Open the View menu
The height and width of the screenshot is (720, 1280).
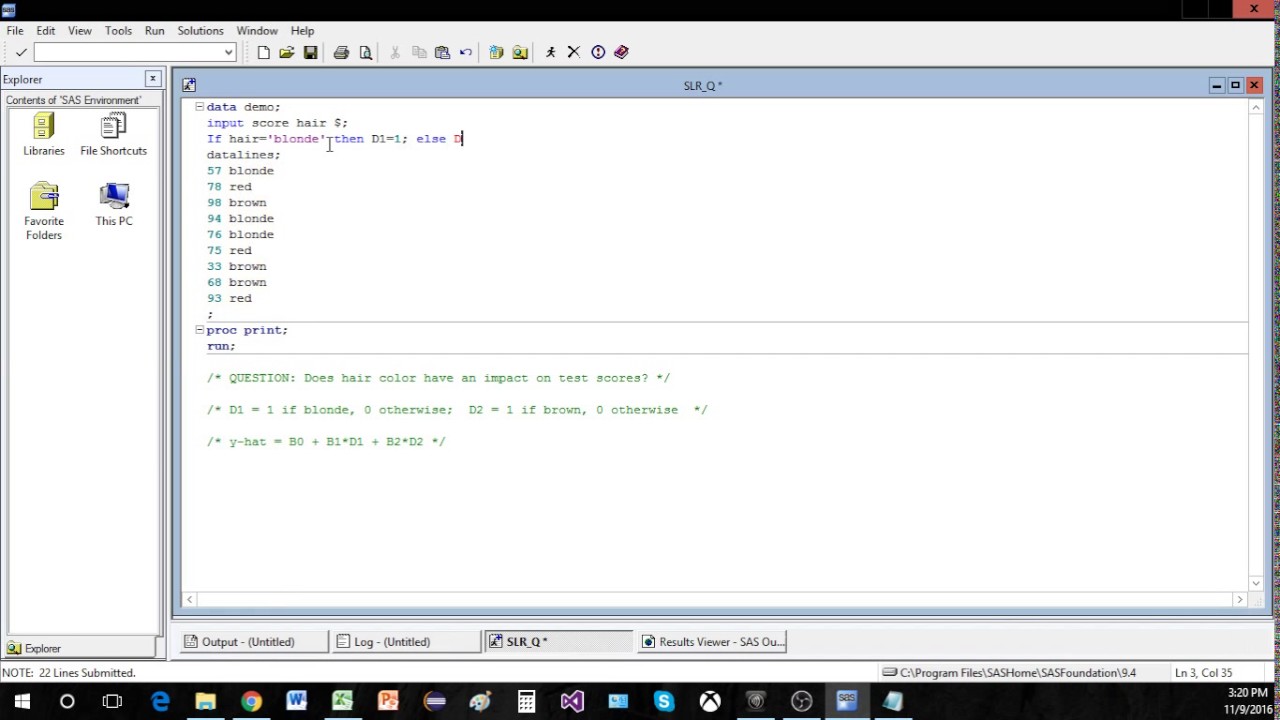tap(80, 31)
